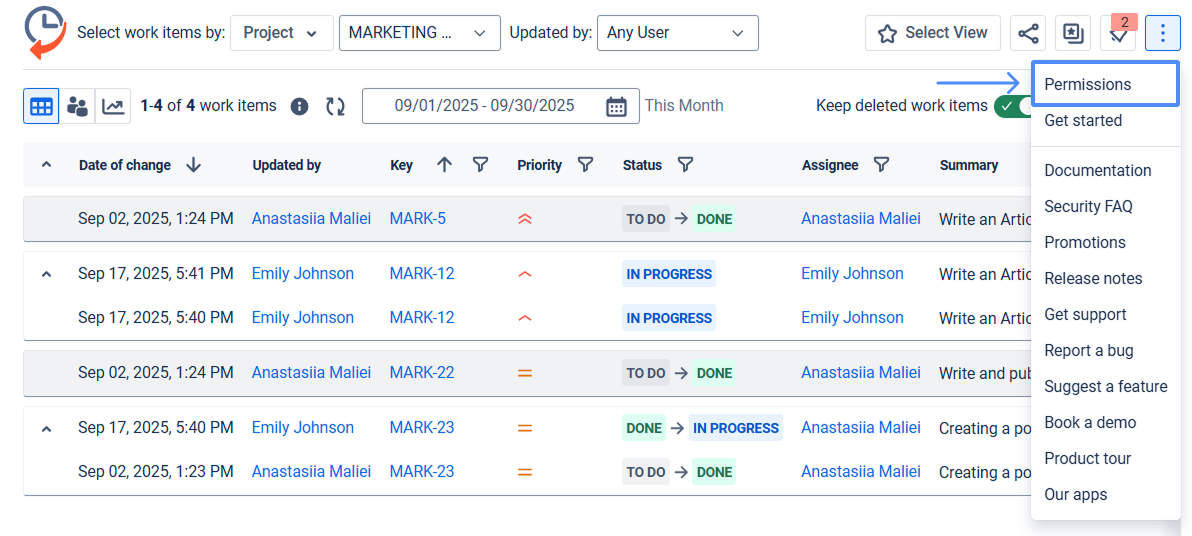Filter the Status column

tap(685, 165)
